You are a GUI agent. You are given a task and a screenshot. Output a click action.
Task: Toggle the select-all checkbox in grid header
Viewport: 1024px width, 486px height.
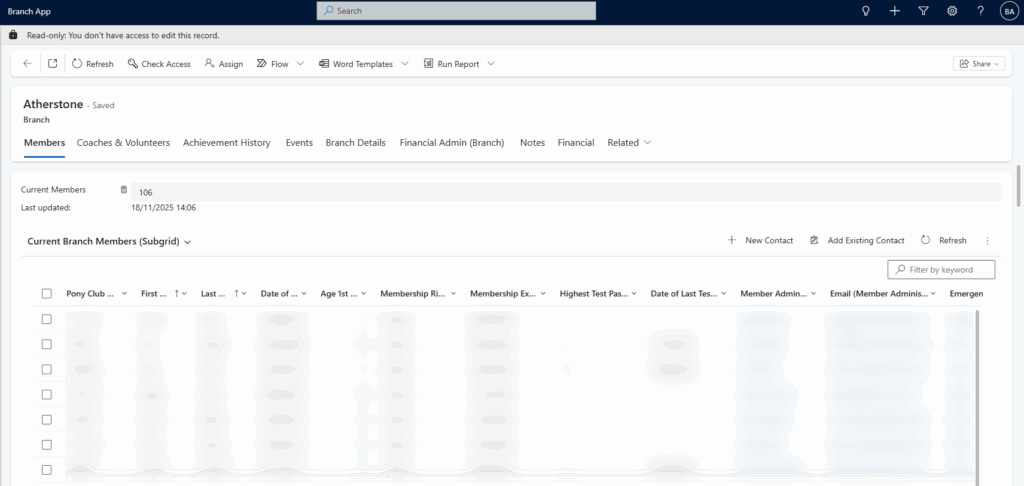47,294
